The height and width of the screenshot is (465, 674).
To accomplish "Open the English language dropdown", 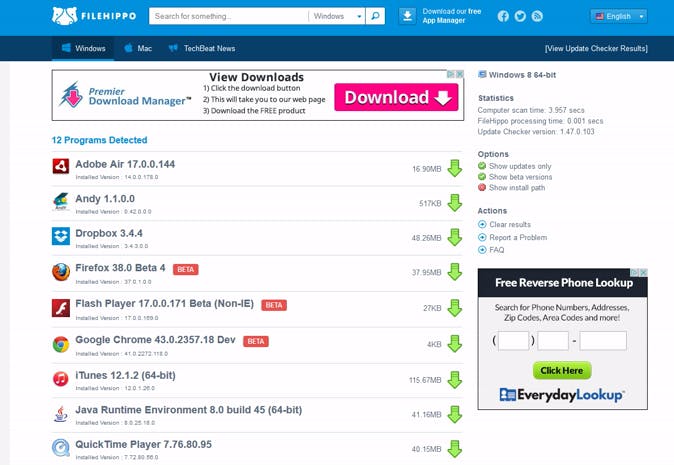I will click(x=619, y=16).
